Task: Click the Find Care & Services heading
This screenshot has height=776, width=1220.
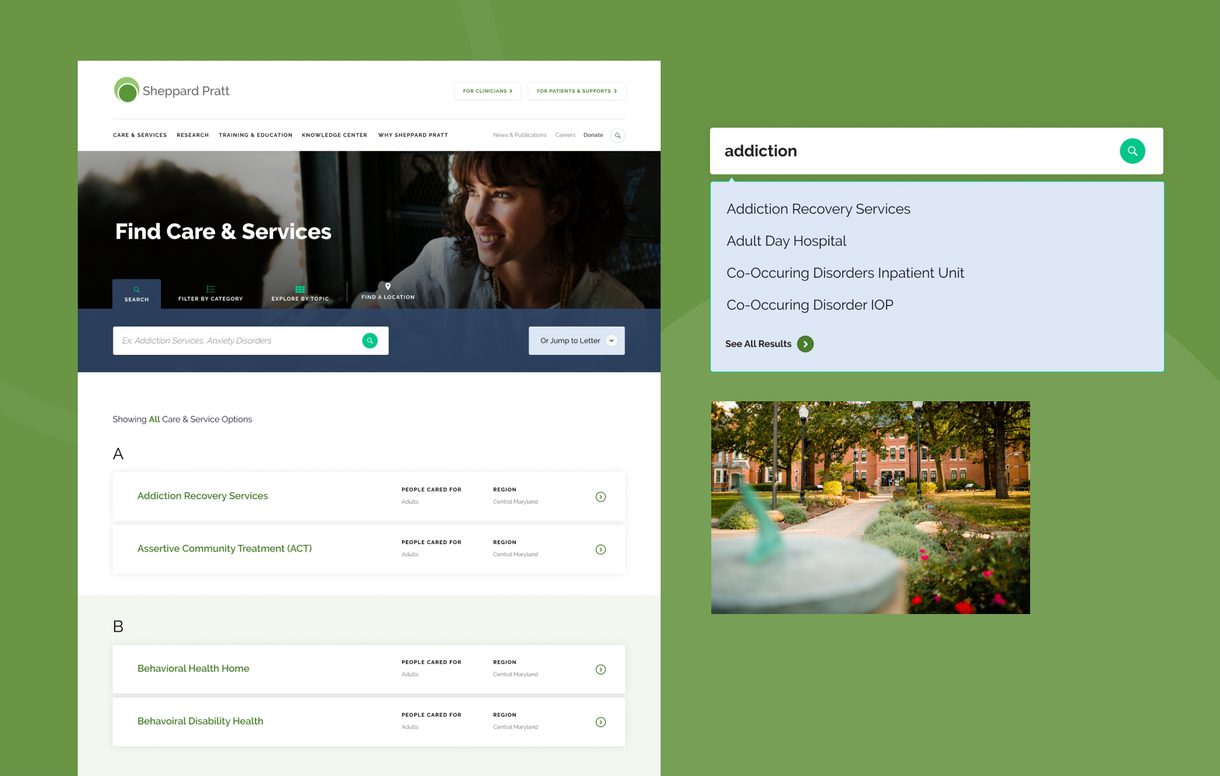Action: point(223,232)
